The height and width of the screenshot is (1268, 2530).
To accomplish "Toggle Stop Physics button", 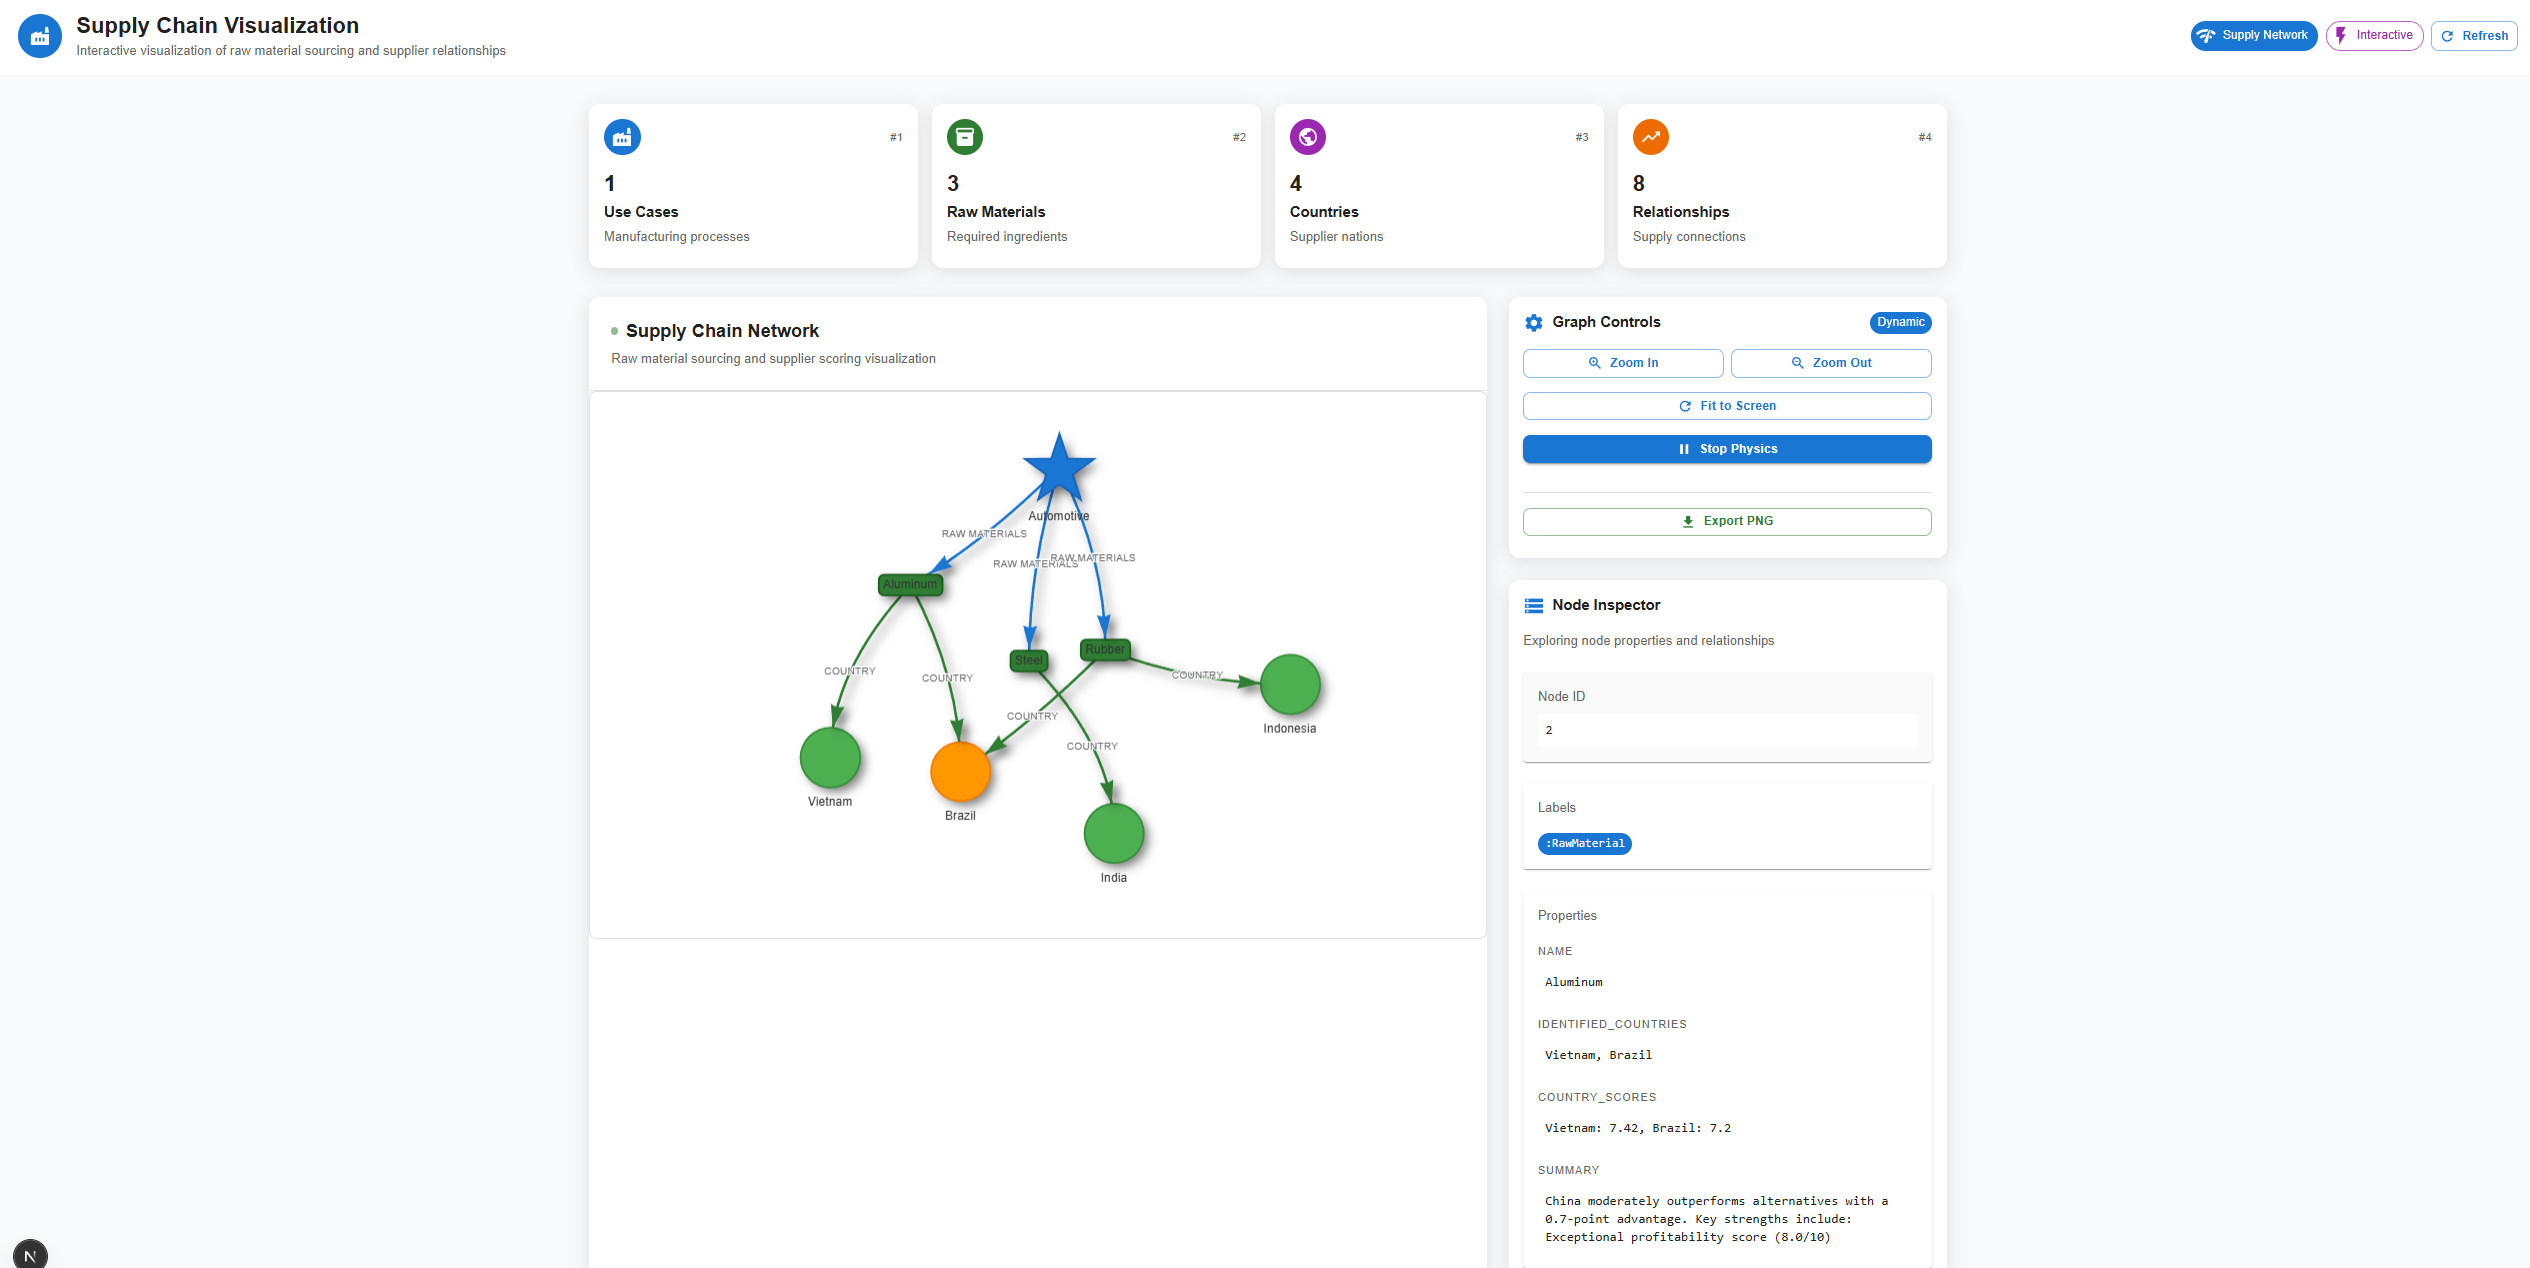I will click(x=1726, y=449).
